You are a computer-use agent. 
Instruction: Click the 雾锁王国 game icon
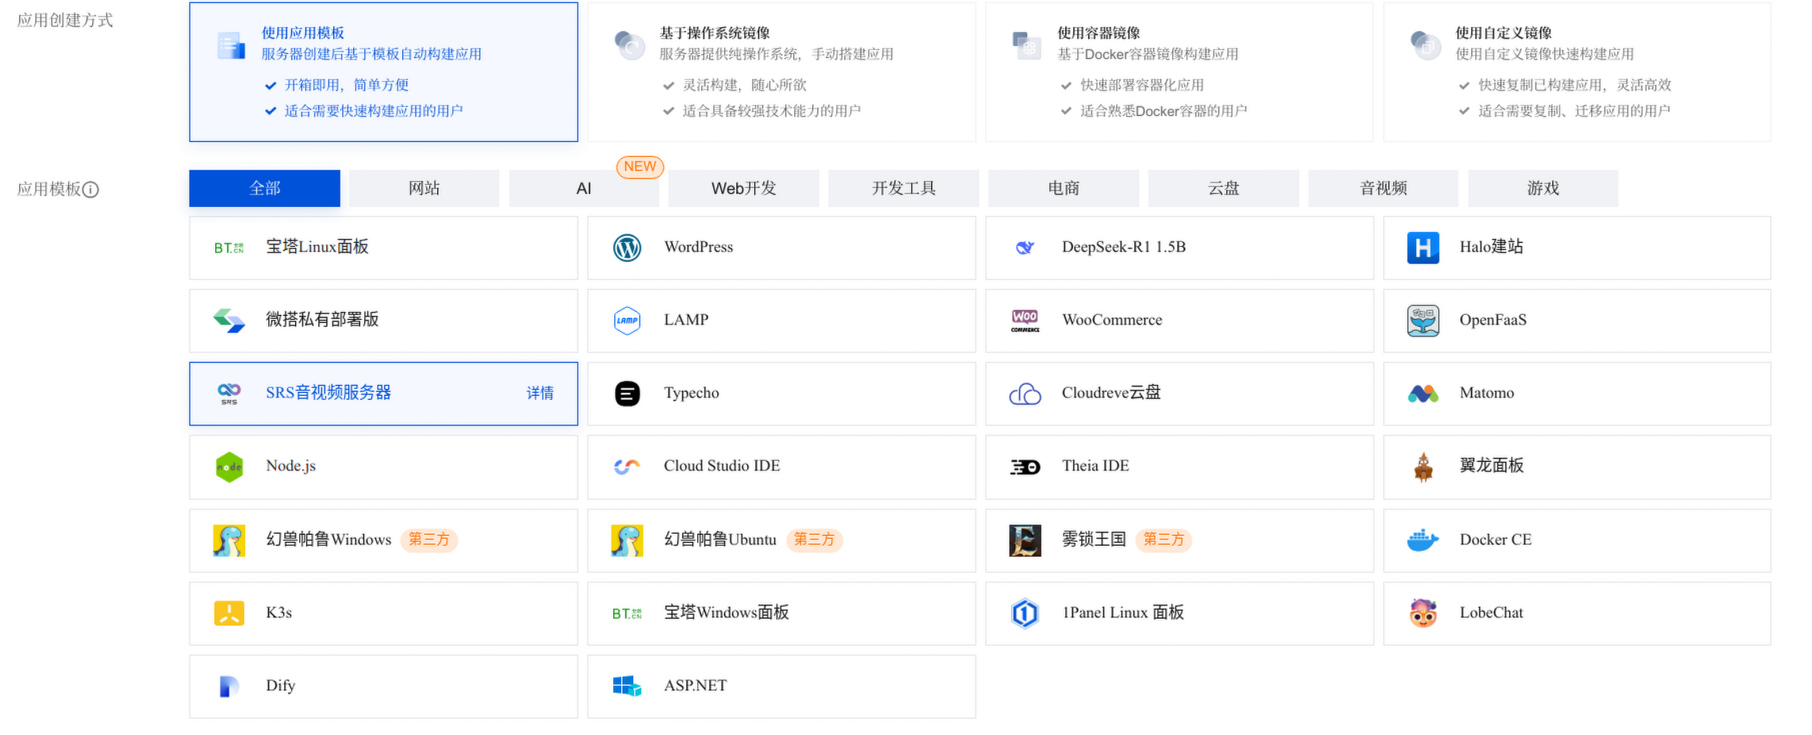(x=1025, y=540)
